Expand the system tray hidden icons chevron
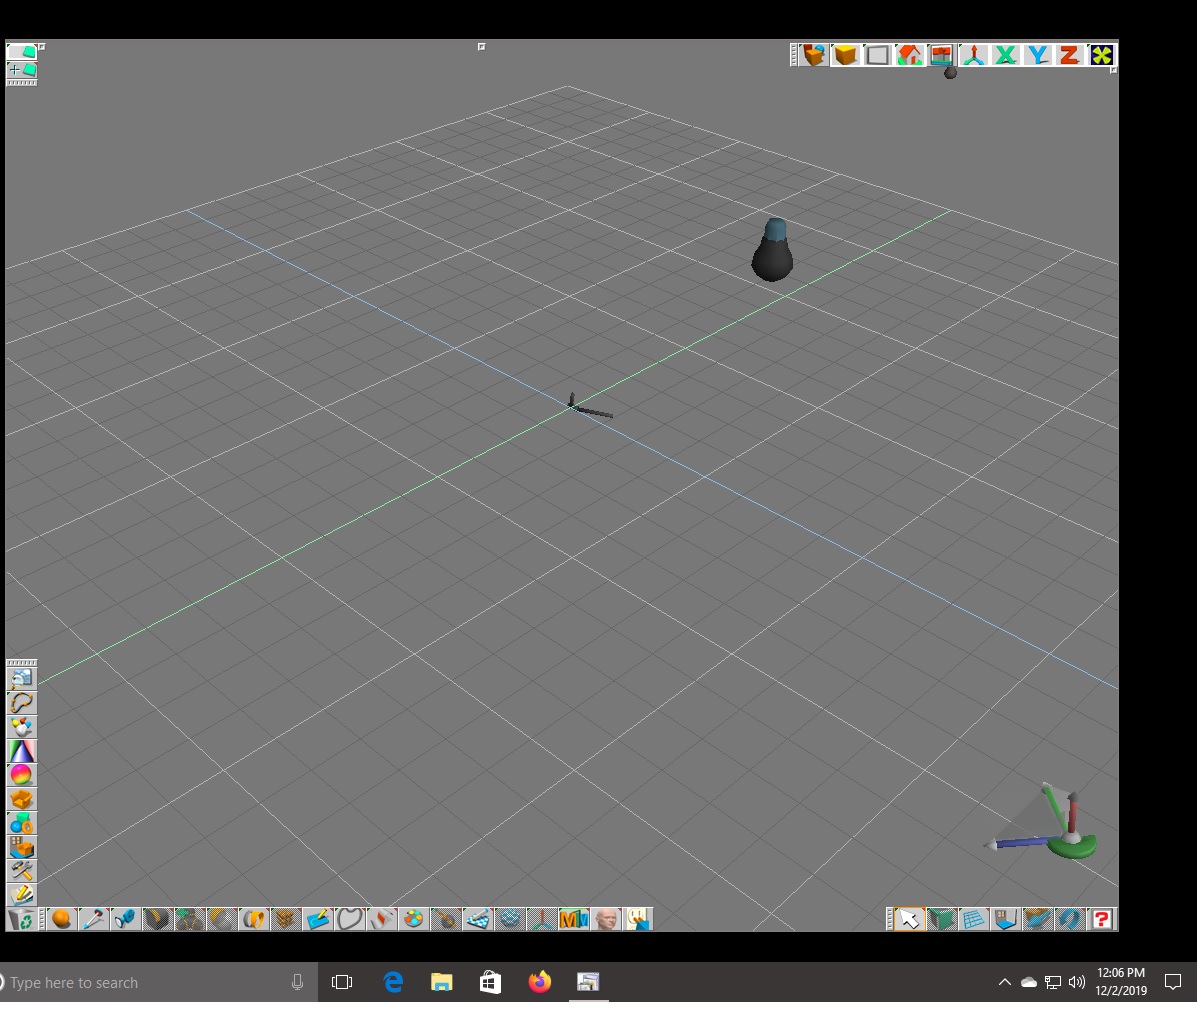This screenshot has width=1197, height=1013. [x=1005, y=982]
